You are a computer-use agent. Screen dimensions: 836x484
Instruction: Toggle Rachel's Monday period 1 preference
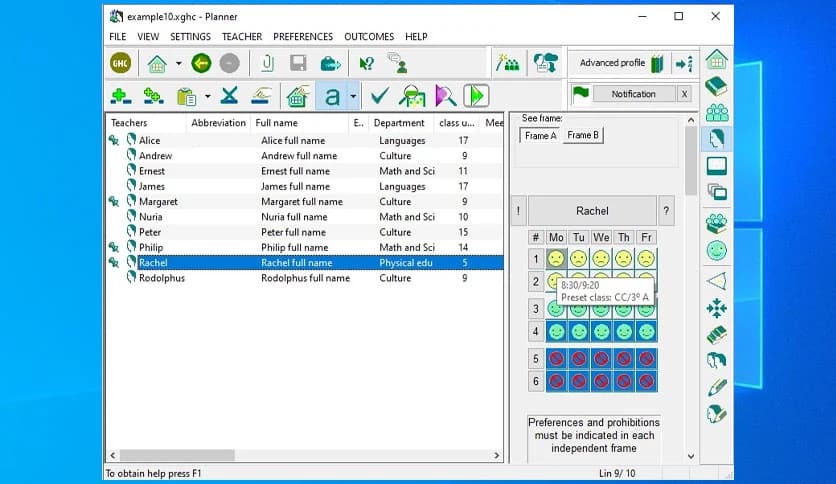(556, 259)
